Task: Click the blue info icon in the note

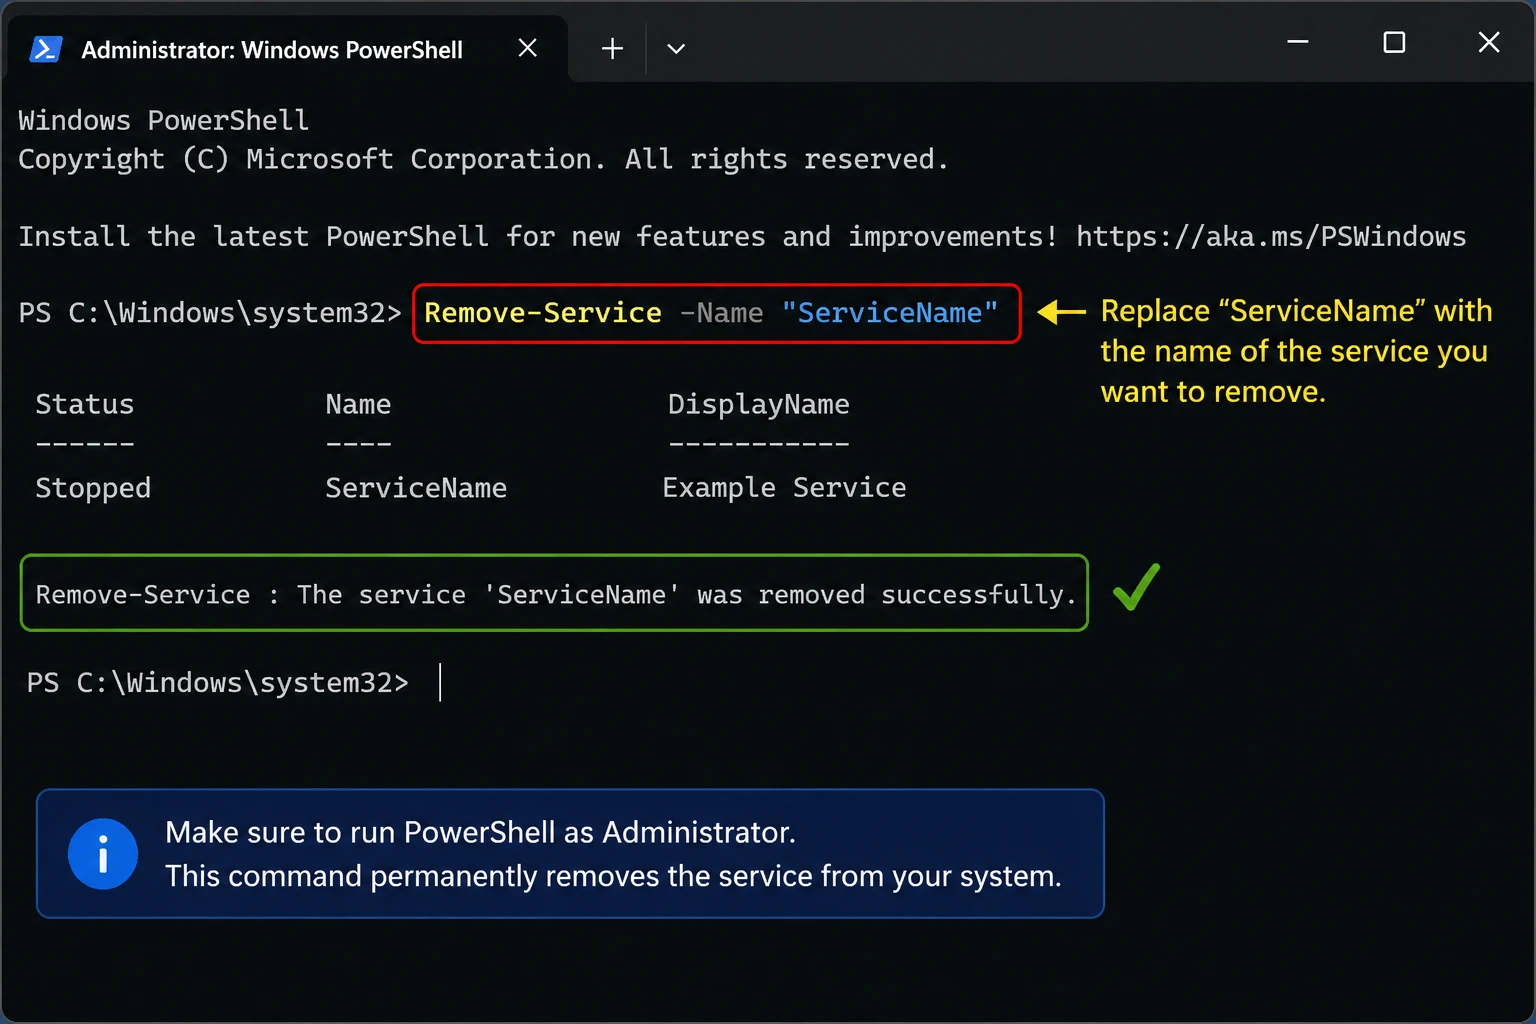Action: tap(103, 854)
